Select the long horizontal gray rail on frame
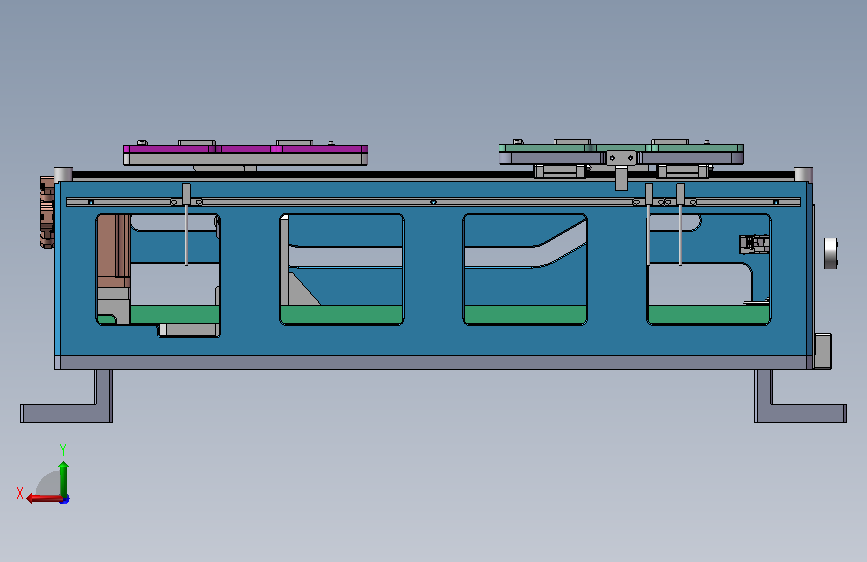Screen dimensions: 867x562 point(433,202)
